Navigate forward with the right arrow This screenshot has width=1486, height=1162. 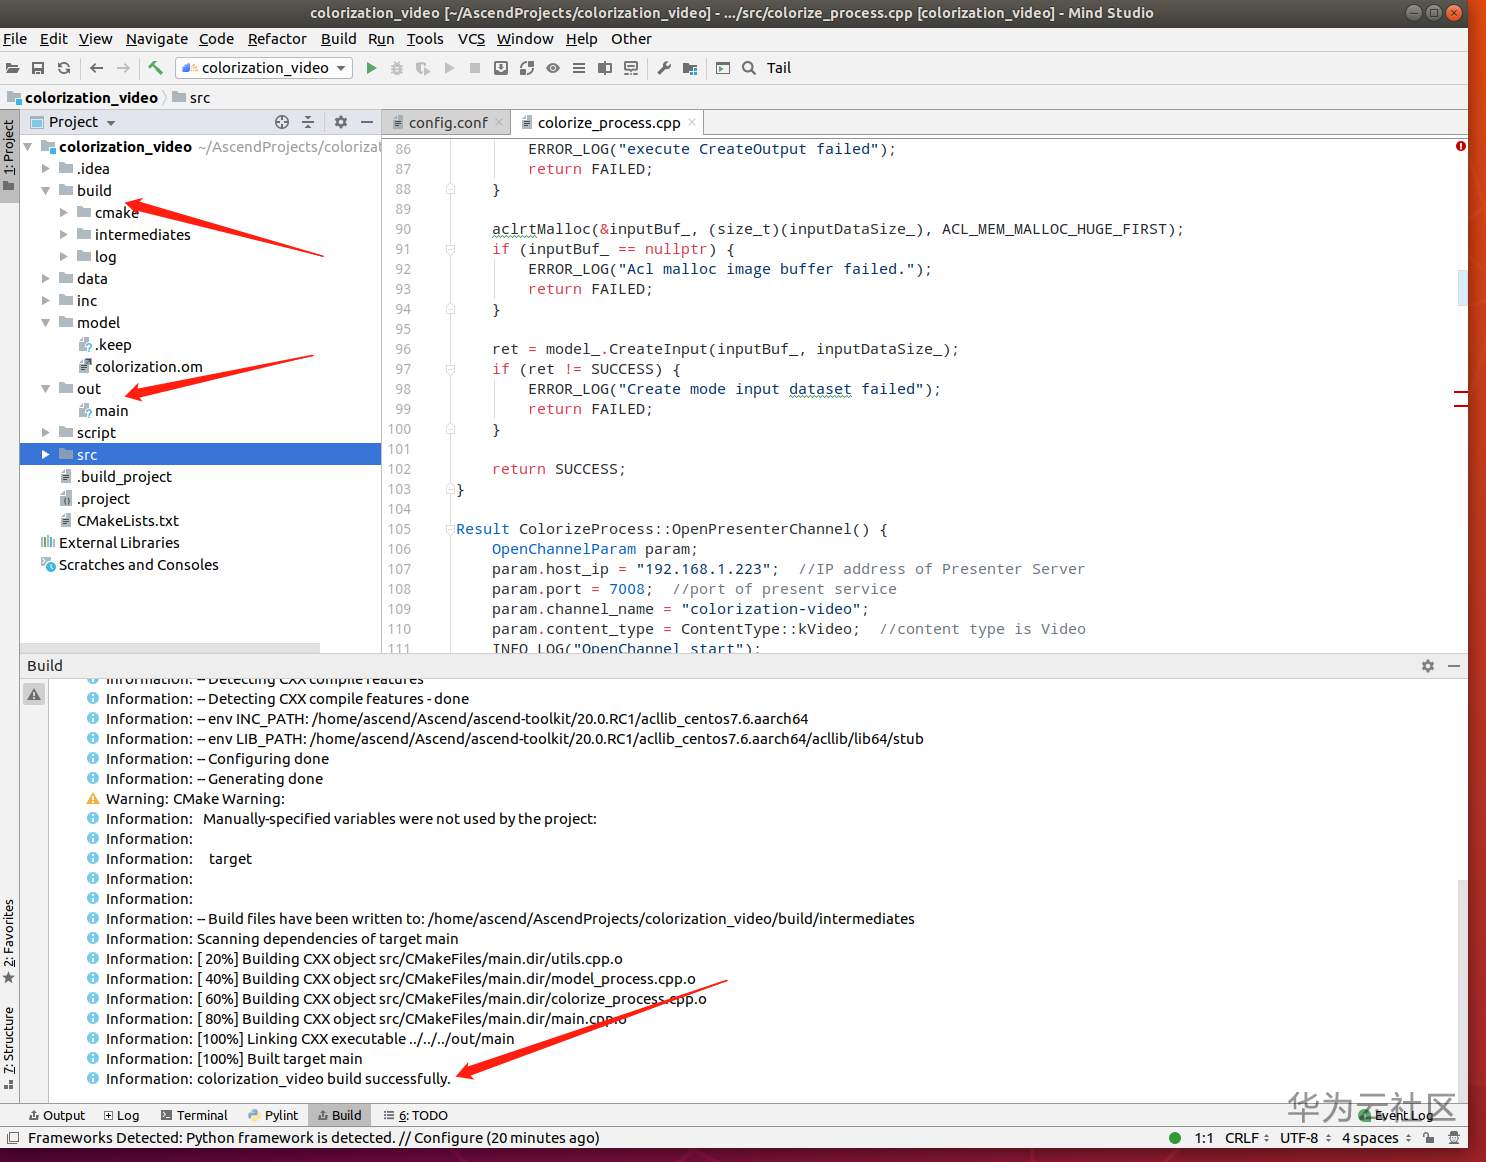pyautogui.click(x=123, y=68)
